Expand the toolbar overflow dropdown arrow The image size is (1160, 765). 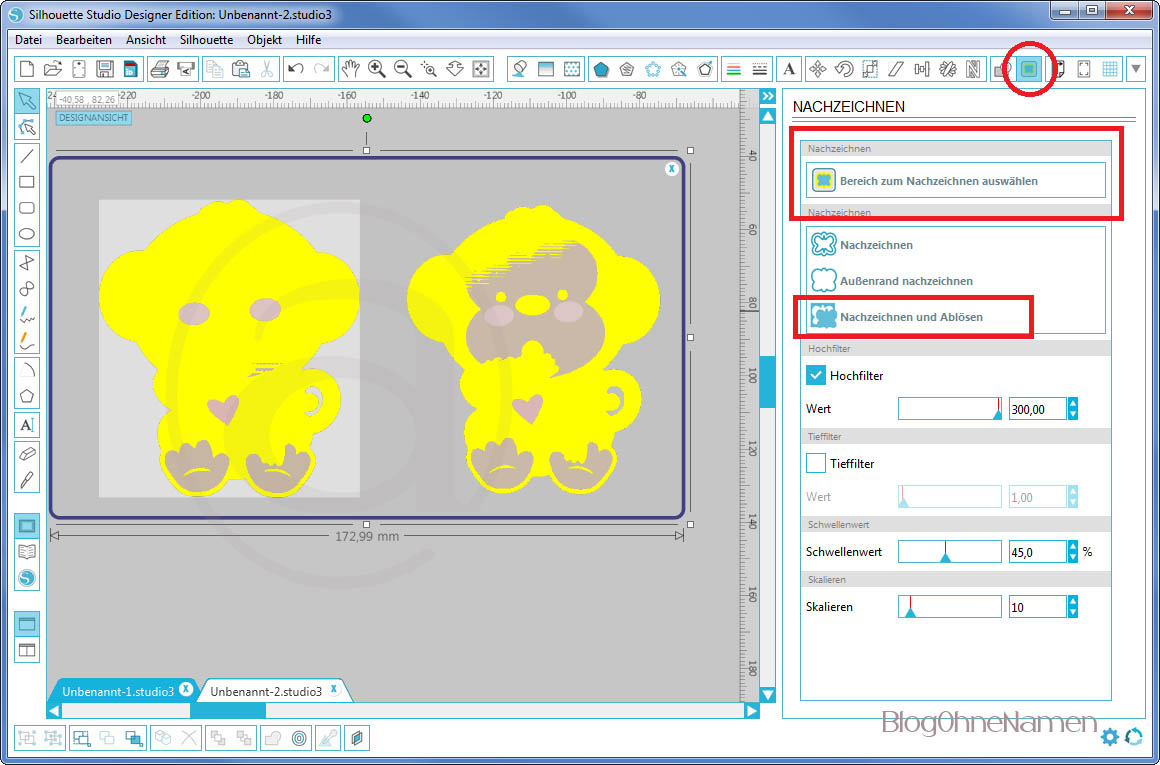click(1136, 69)
